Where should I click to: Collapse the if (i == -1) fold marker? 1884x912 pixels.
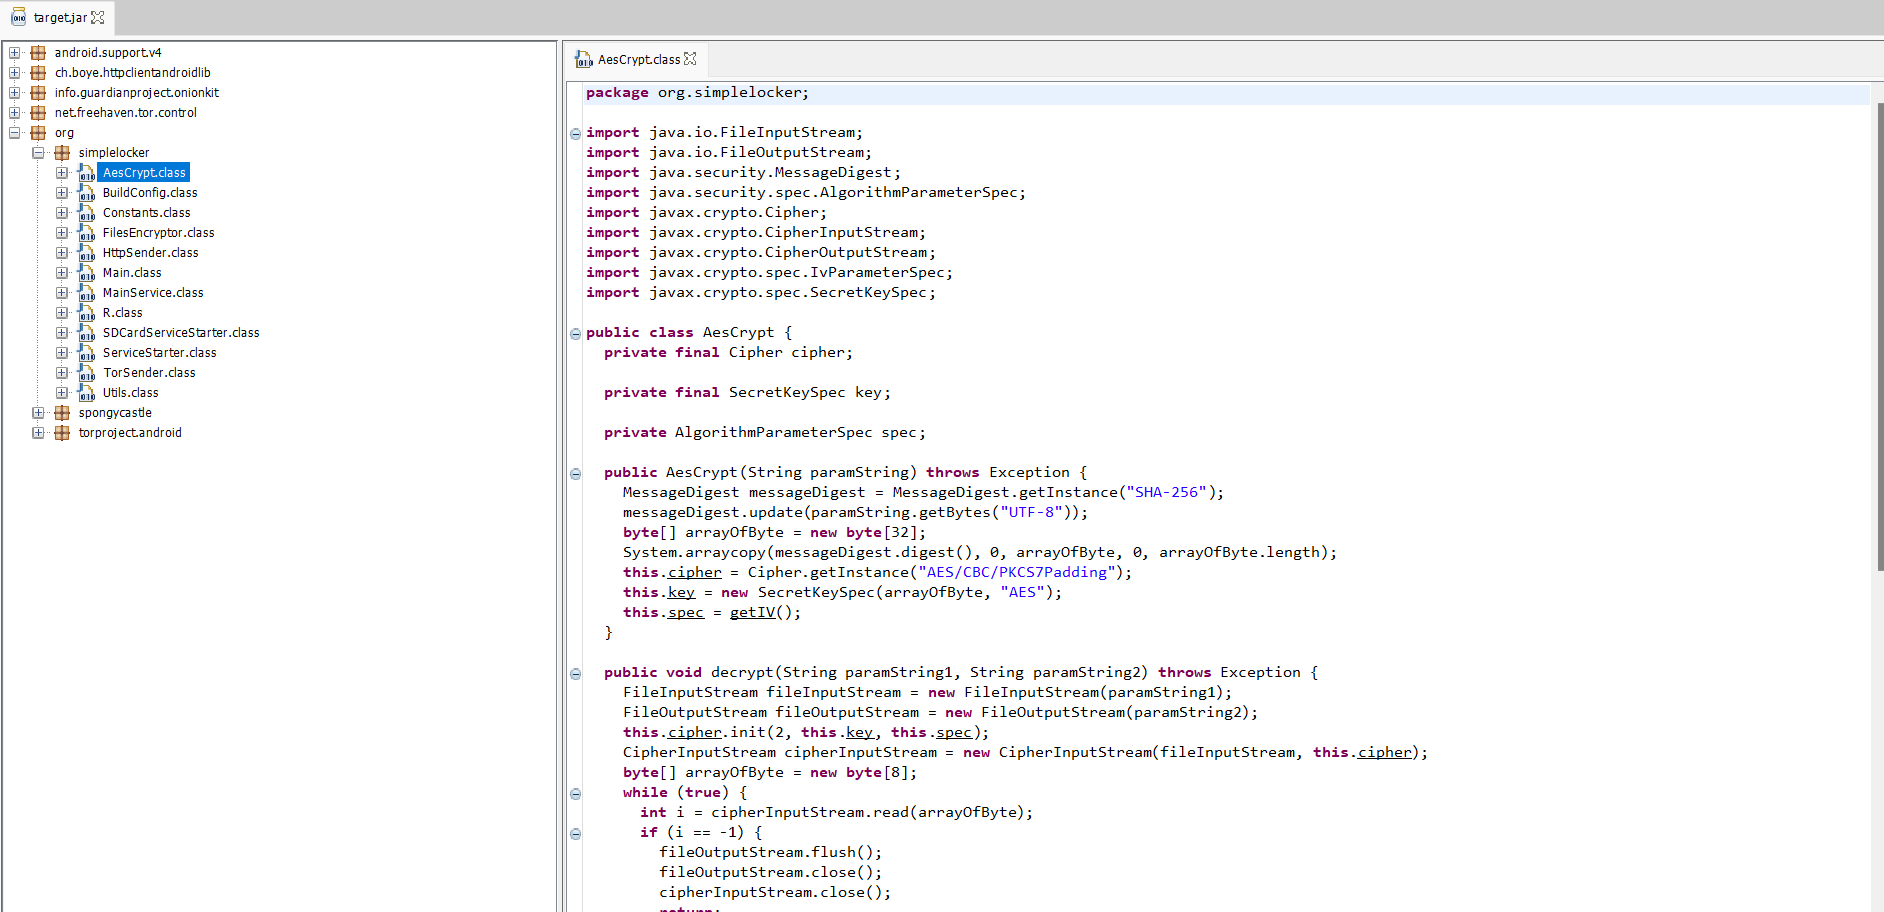[x=576, y=834]
